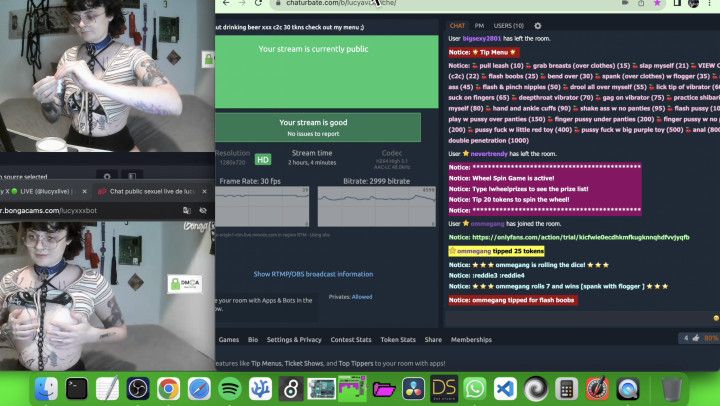Viewport: 720px width, 406px height.
Task: Open the USERS (10) tab
Action: click(x=508, y=26)
